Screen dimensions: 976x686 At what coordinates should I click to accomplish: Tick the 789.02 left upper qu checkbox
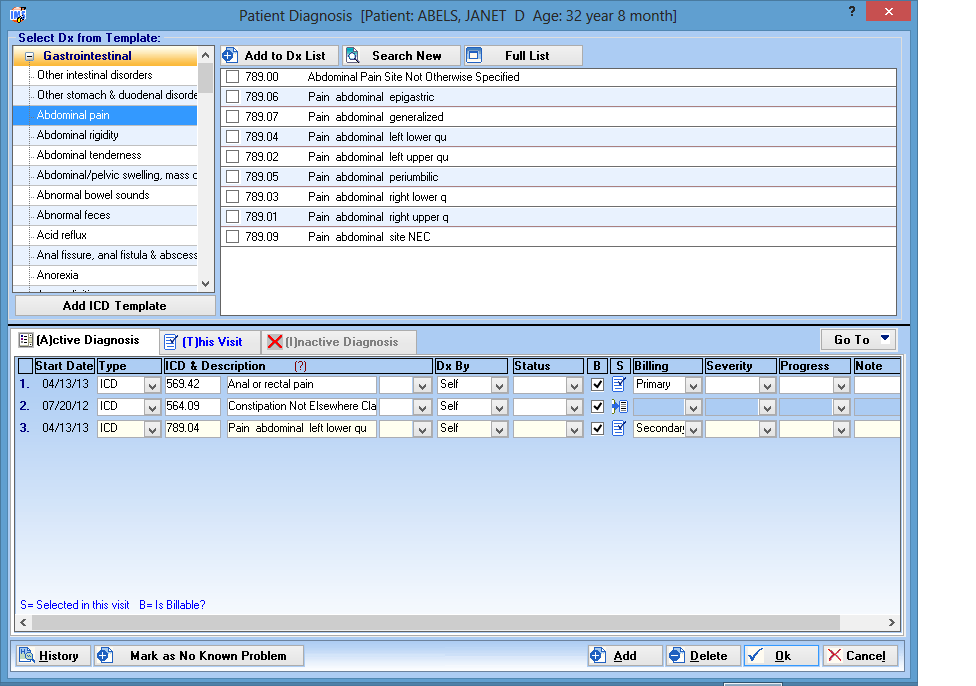click(x=232, y=157)
